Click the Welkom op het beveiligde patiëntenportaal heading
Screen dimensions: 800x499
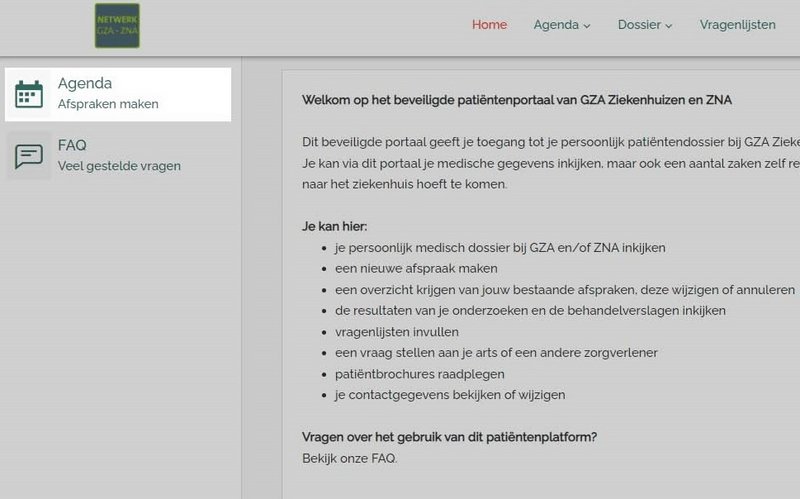[517, 100]
